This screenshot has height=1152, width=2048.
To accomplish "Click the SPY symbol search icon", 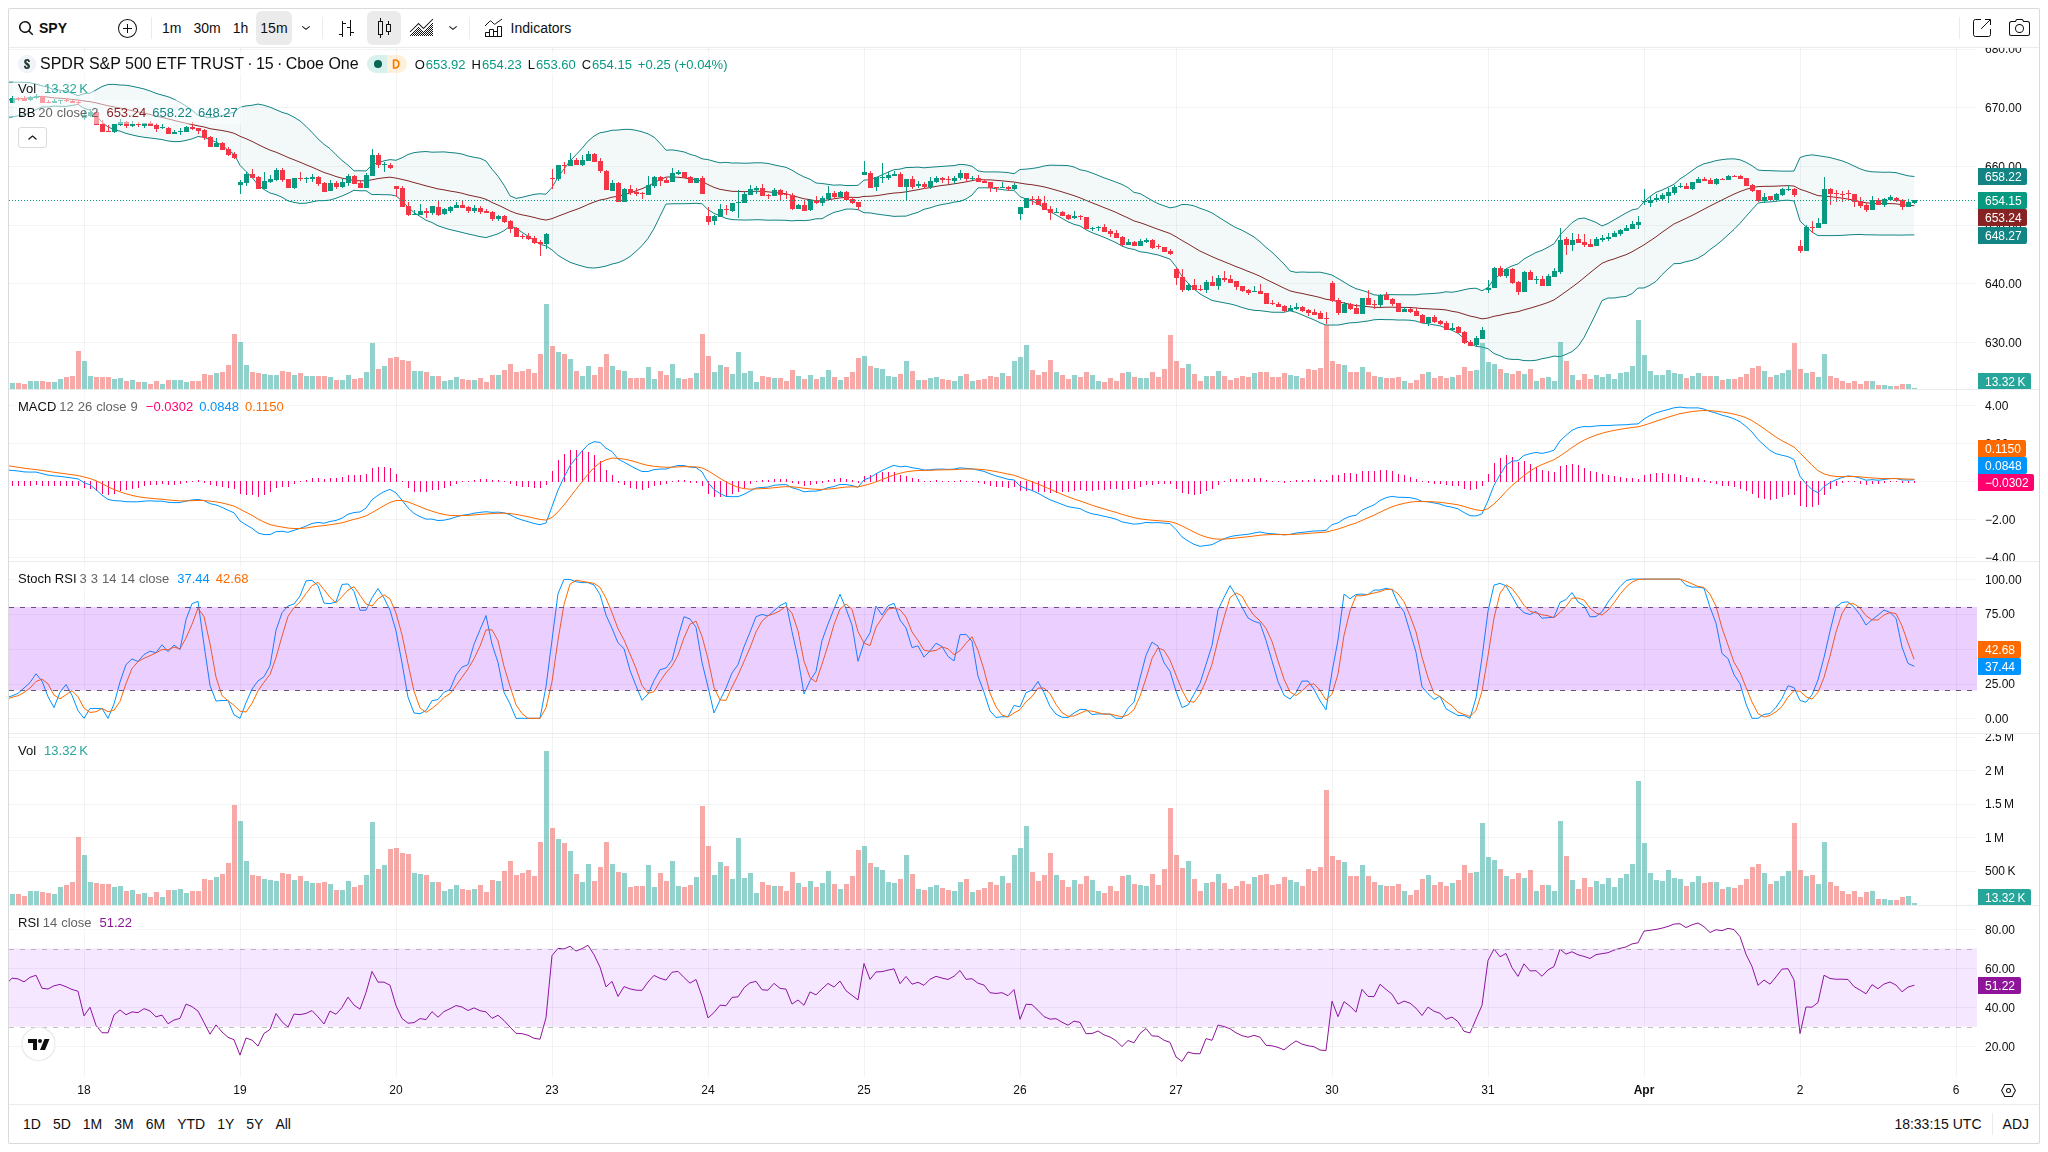I will pos(26,28).
